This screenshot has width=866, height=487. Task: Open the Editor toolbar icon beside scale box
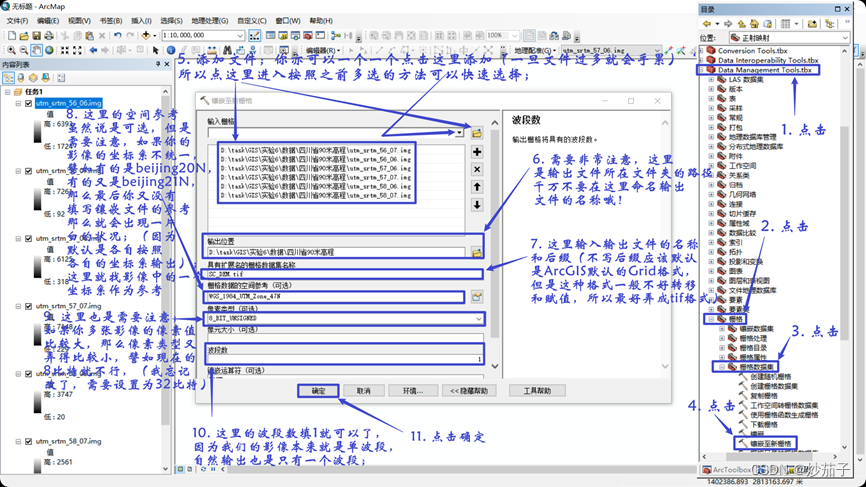(255, 35)
